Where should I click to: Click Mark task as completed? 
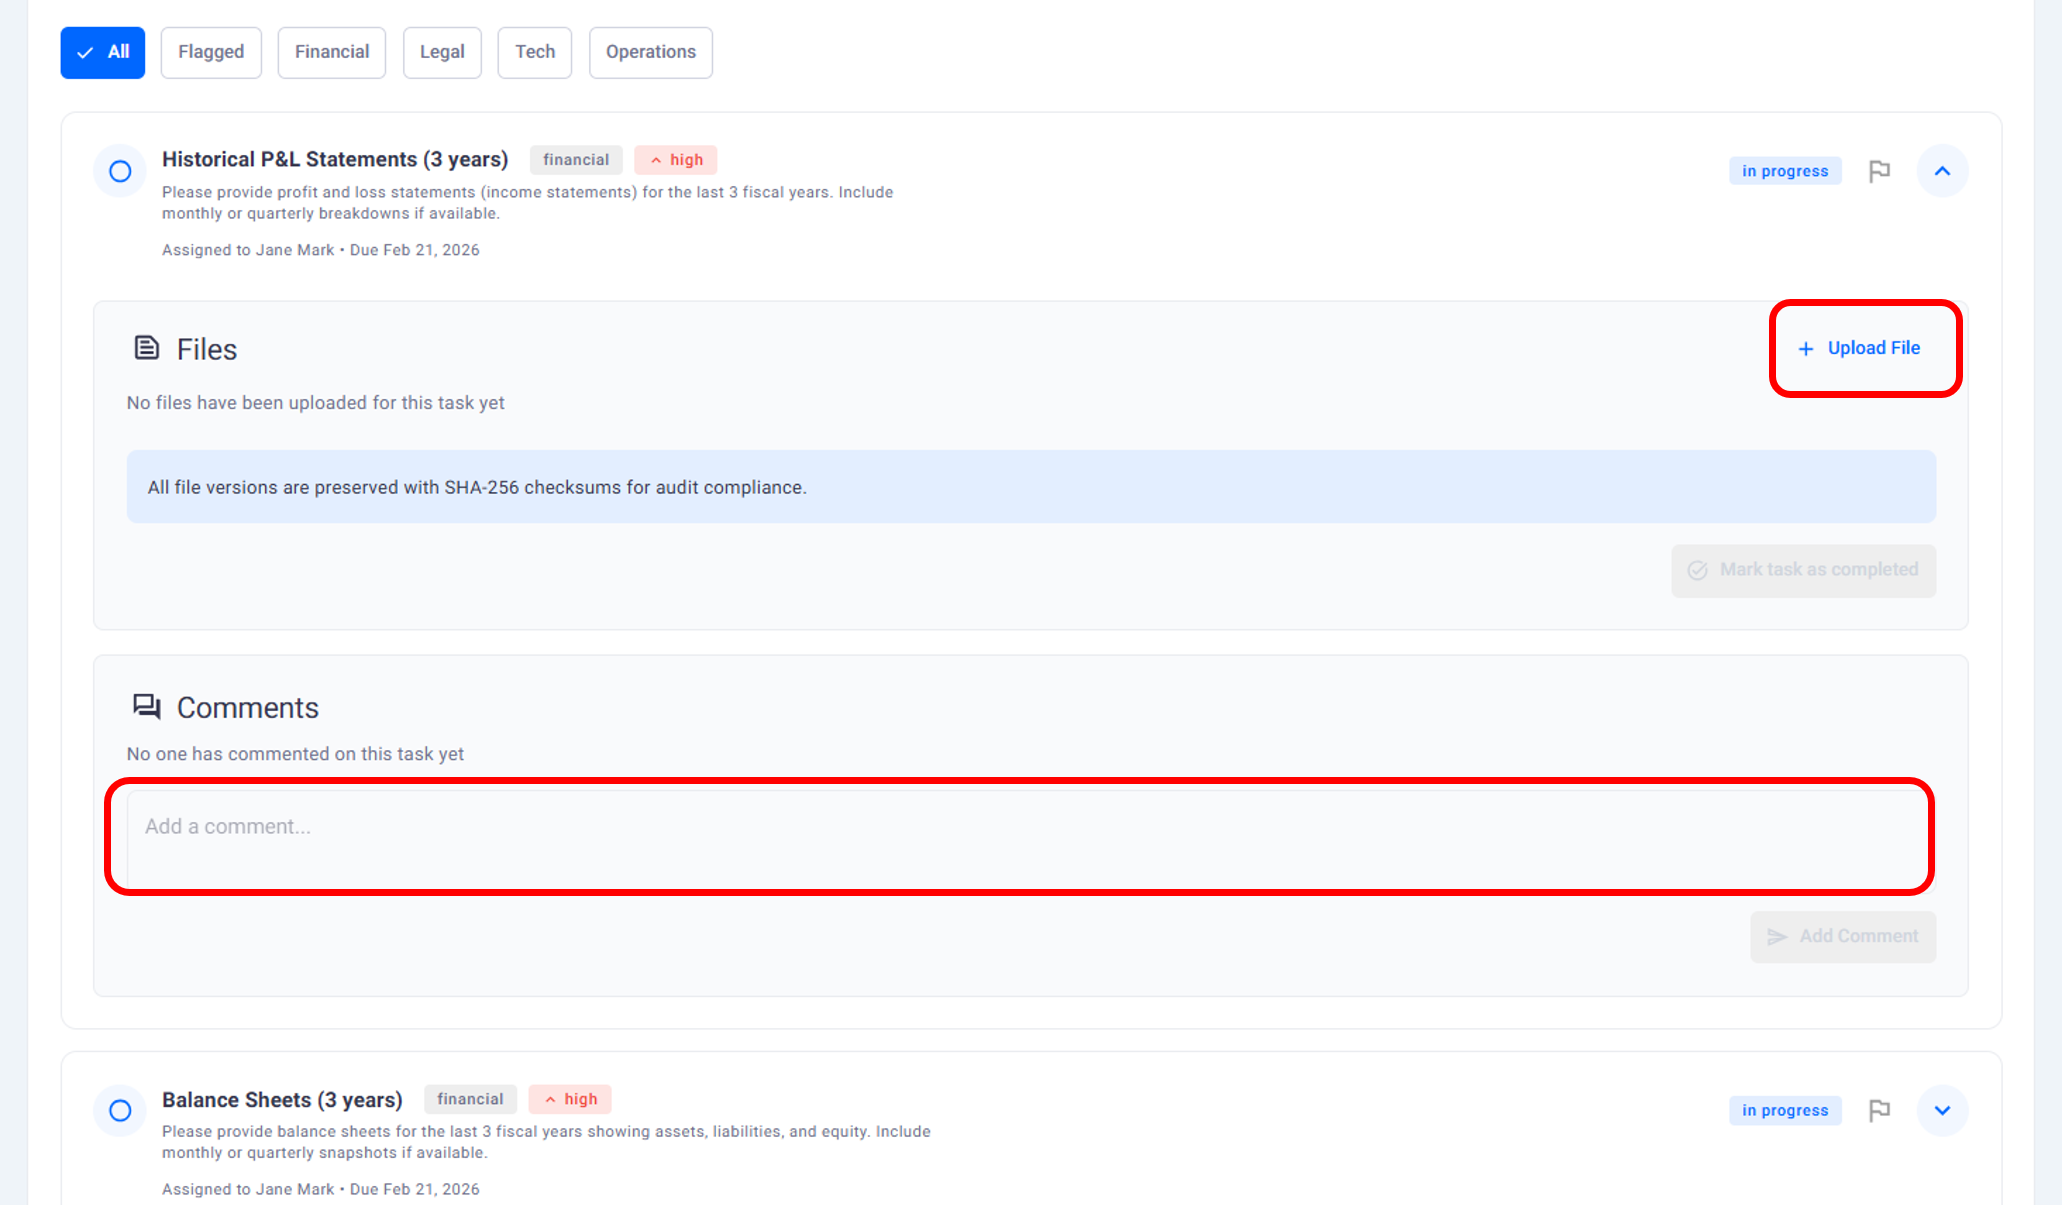[1803, 570]
